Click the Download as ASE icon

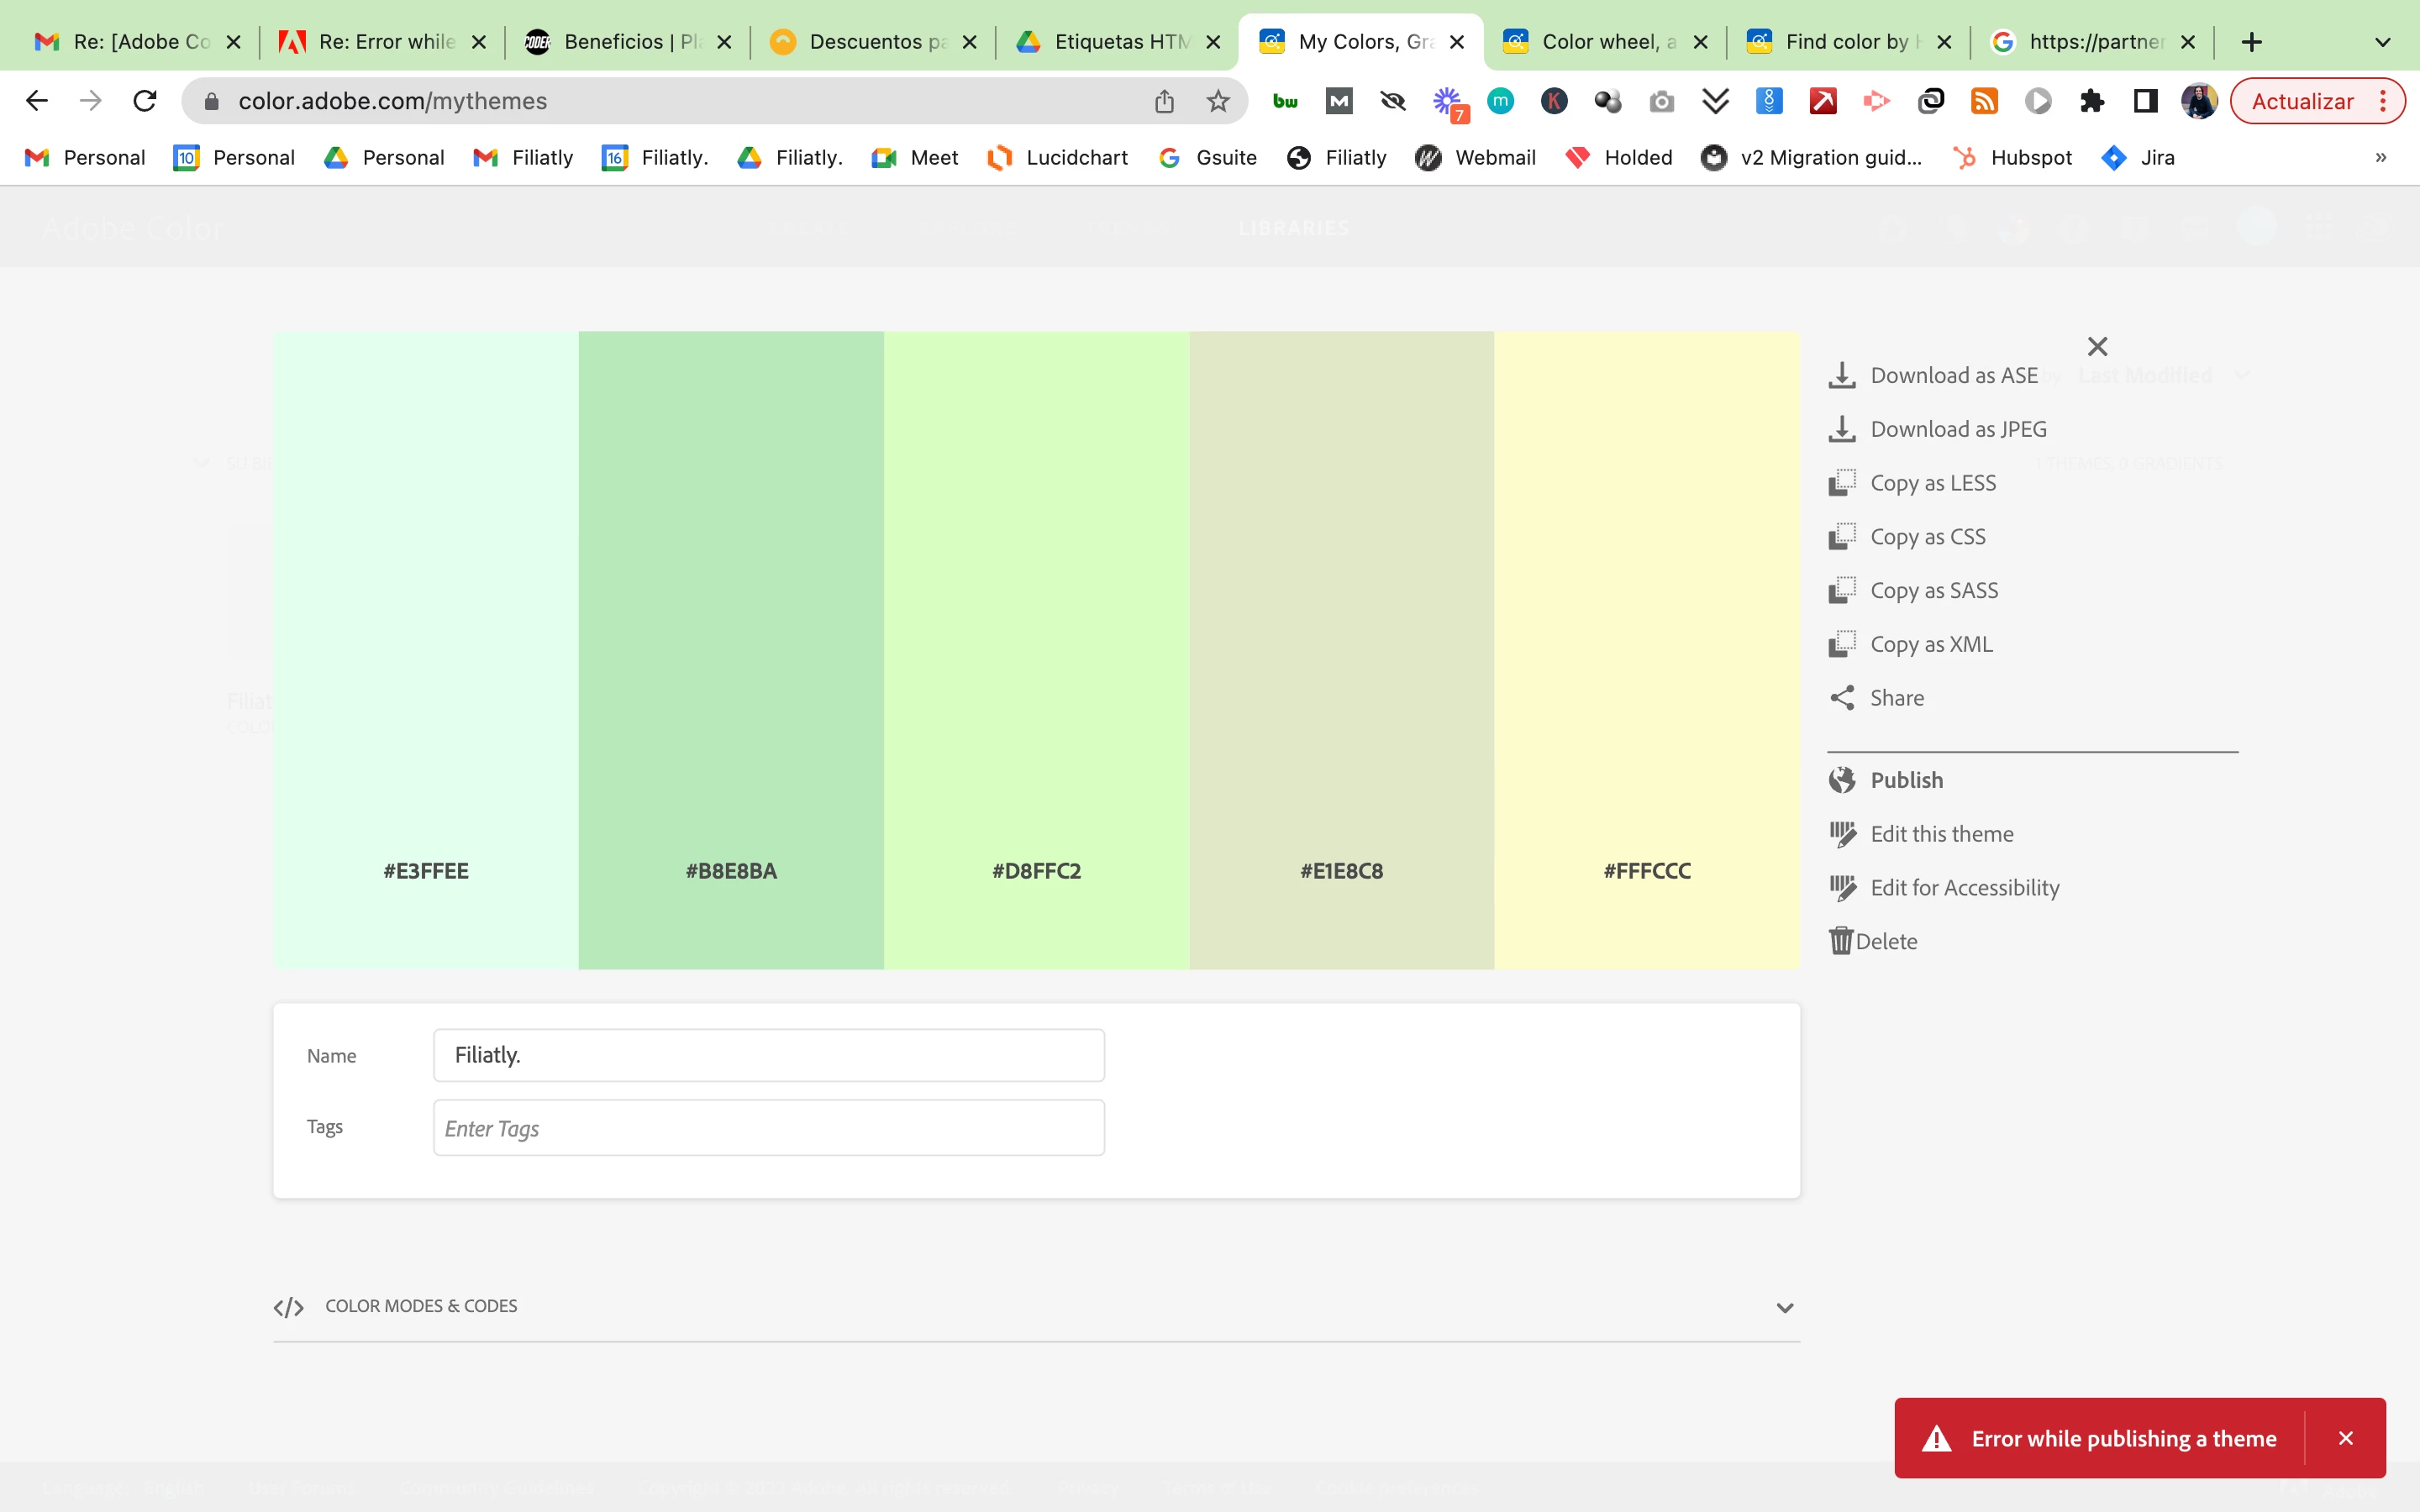(1841, 375)
